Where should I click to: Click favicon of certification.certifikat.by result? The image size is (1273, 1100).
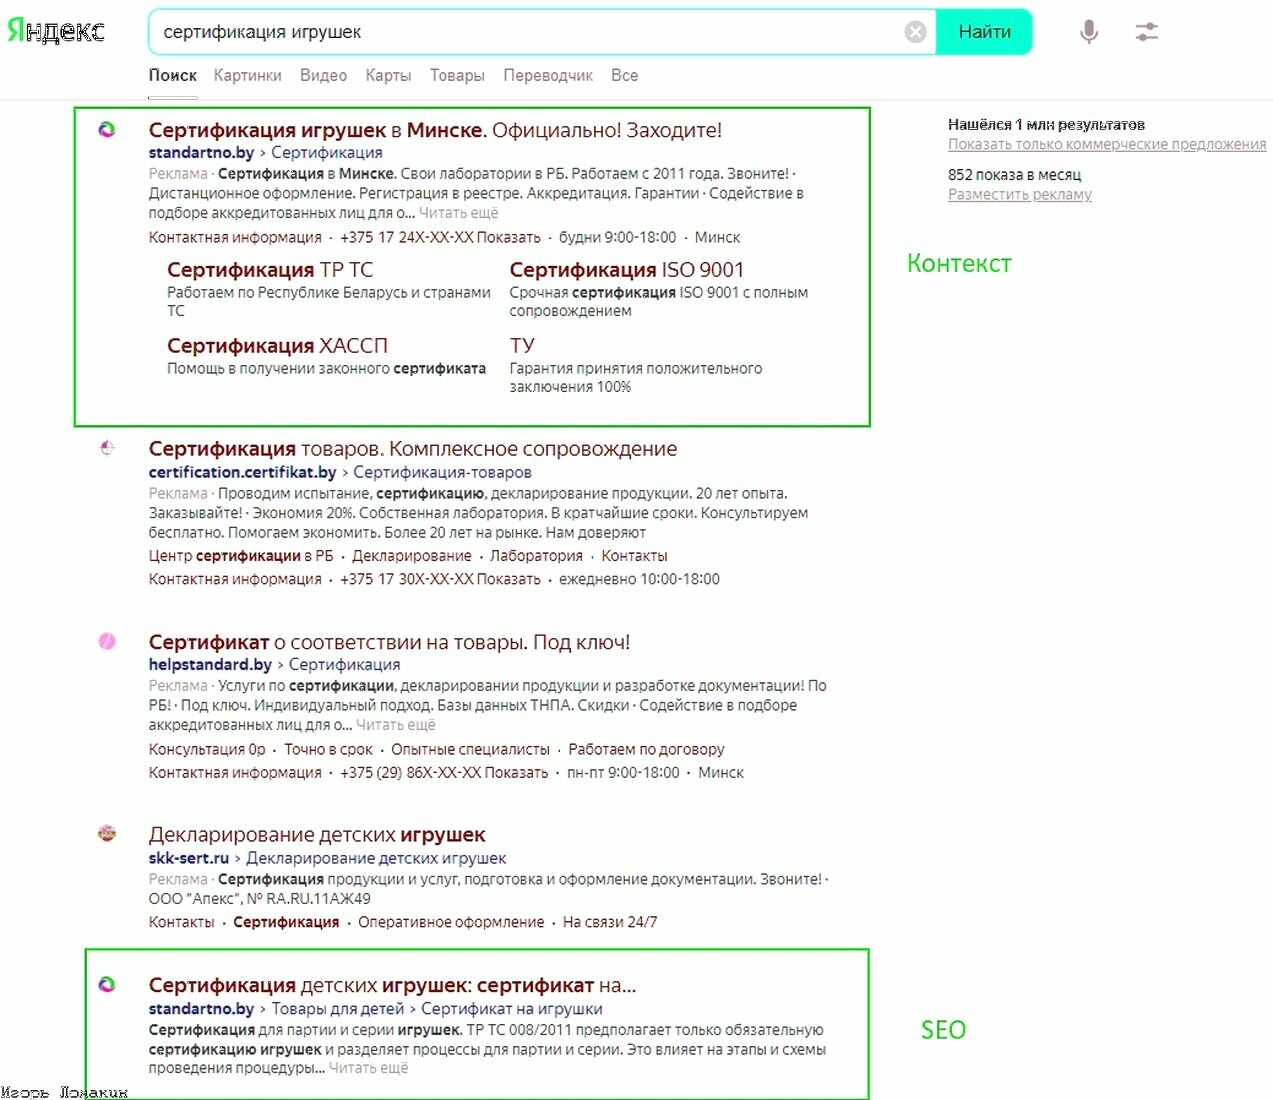click(107, 448)
